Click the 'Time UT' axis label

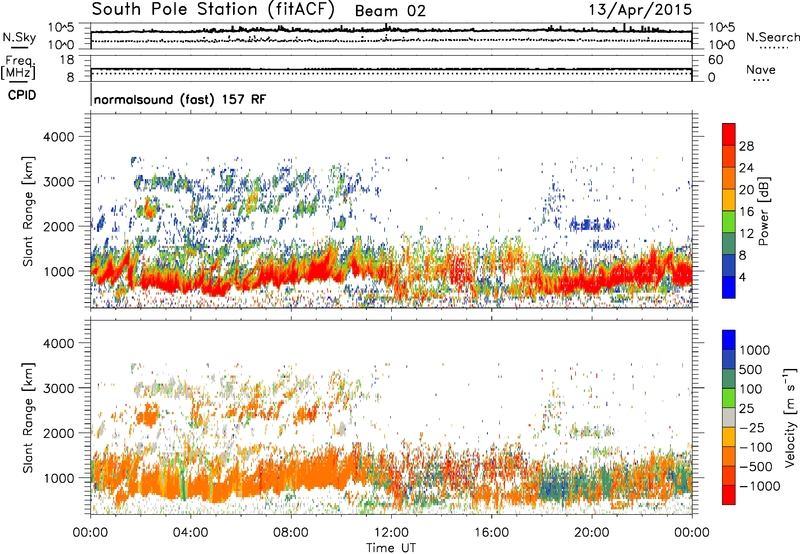tap(391, 548)
